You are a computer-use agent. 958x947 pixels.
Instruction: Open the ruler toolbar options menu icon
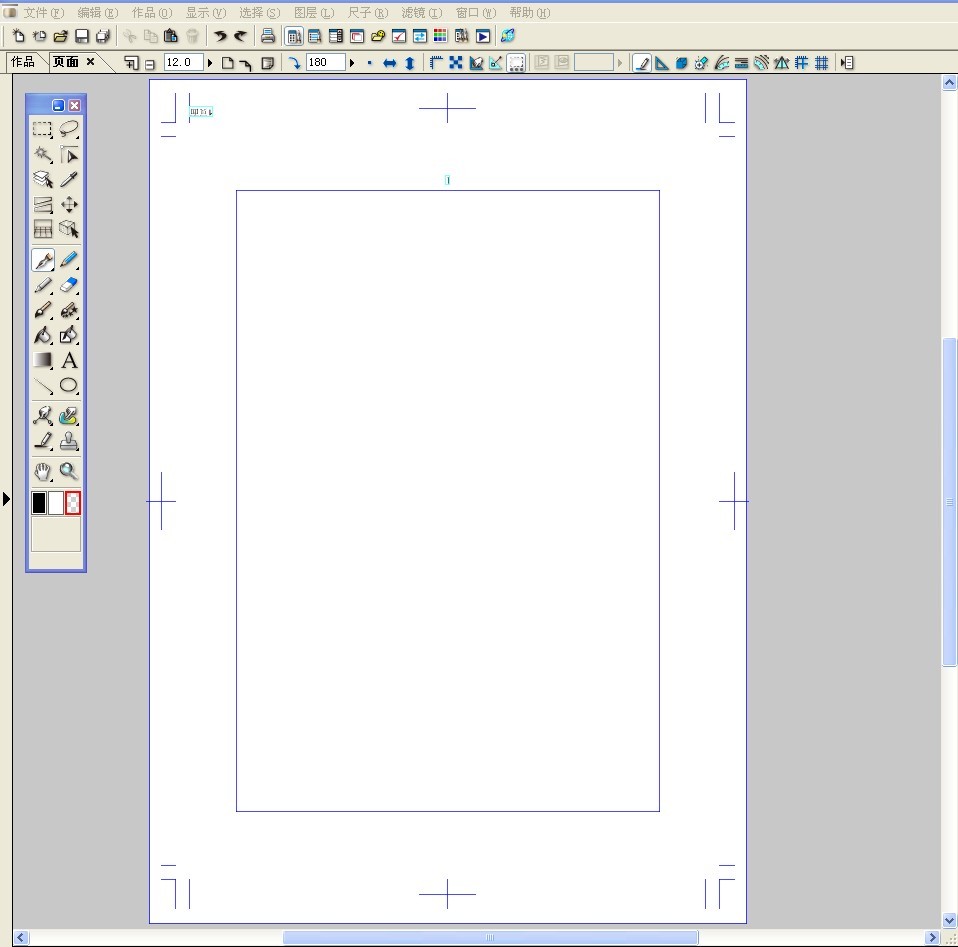pyautogui.click(x=847, y=63)
